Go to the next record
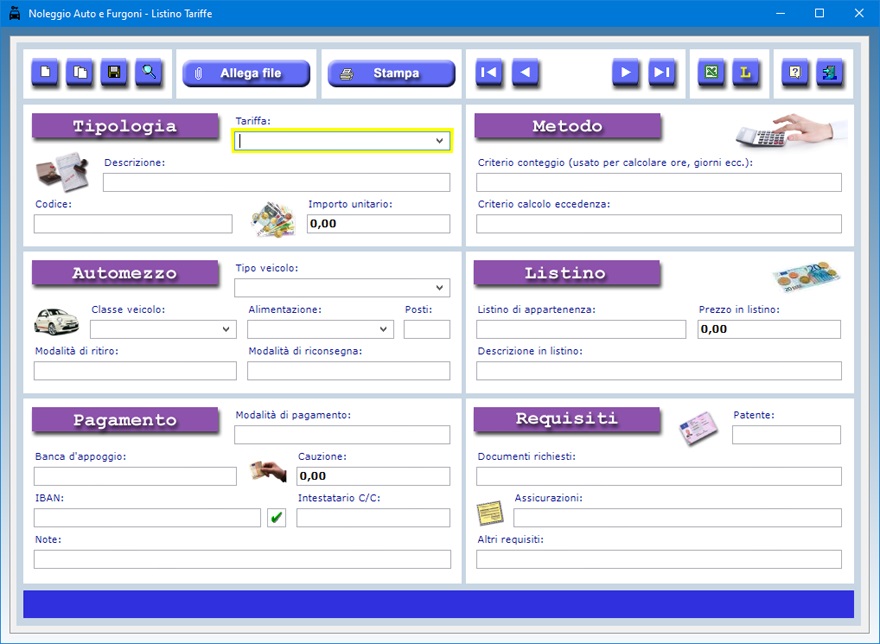 [x=626, y=73]
